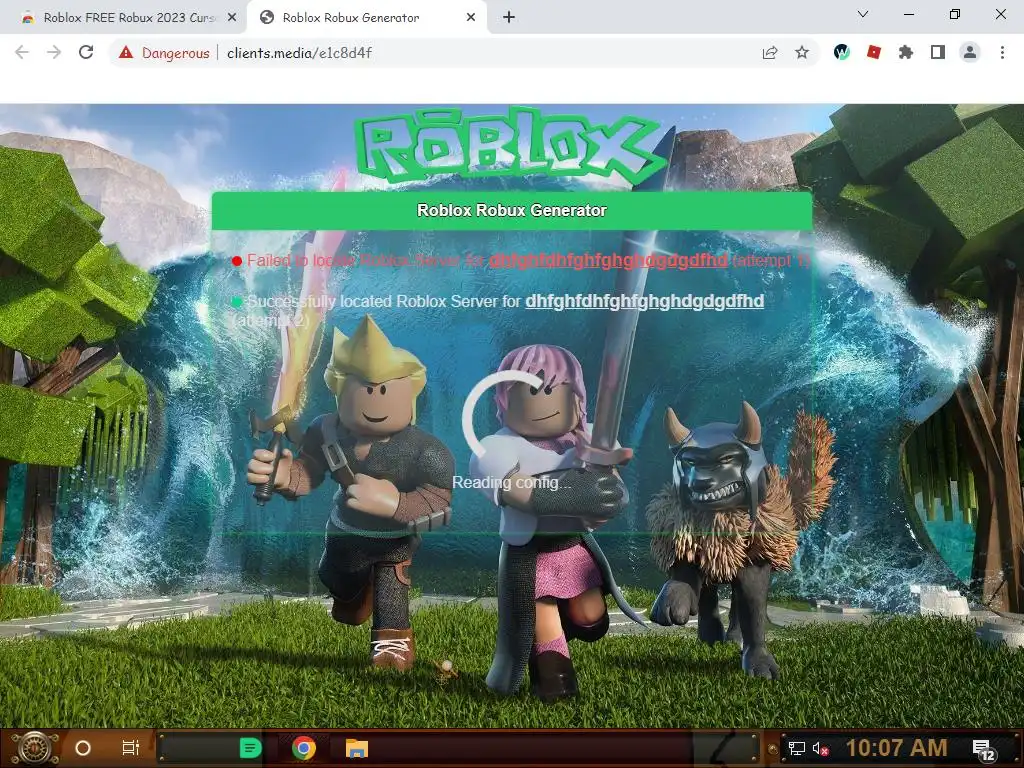The height and width of the screenshot is (768, 1024).
Task: Close the Roblox FREE Robux 2023 tab
Action: (232, 18)
